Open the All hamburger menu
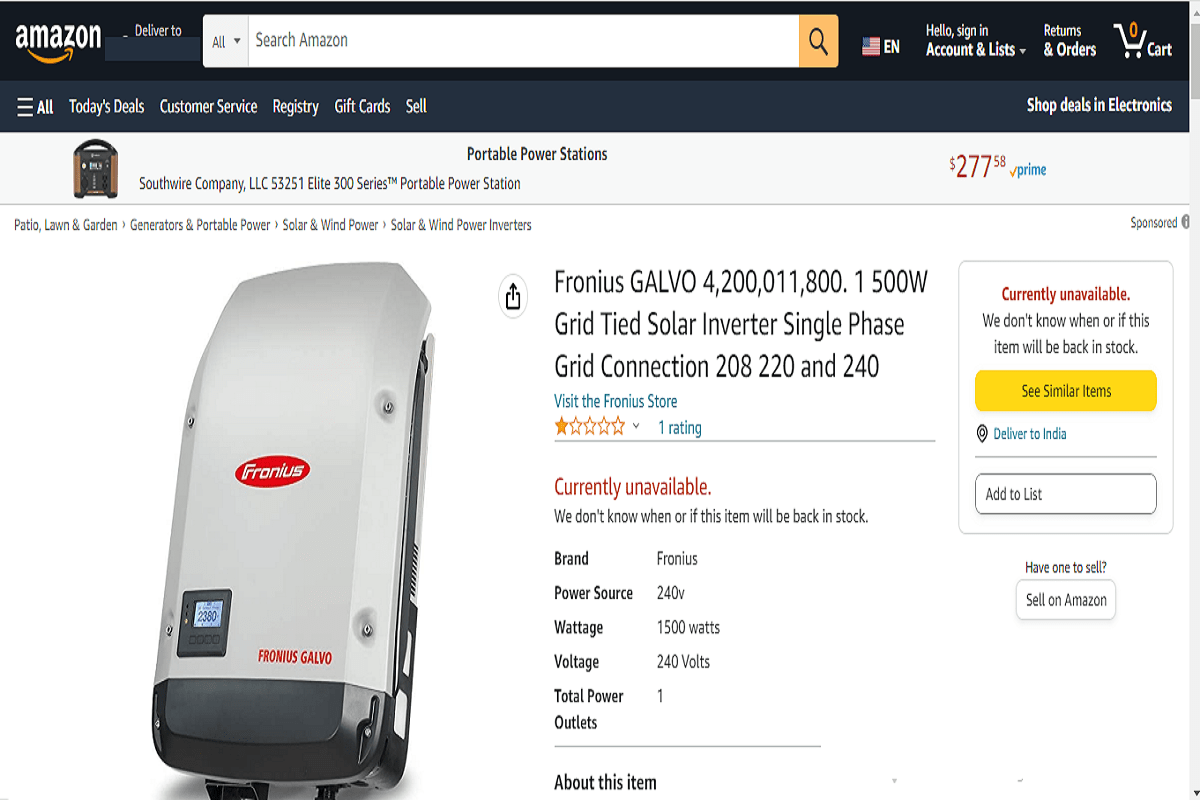Screen dimensions: 1200x800 click(34, 107)
